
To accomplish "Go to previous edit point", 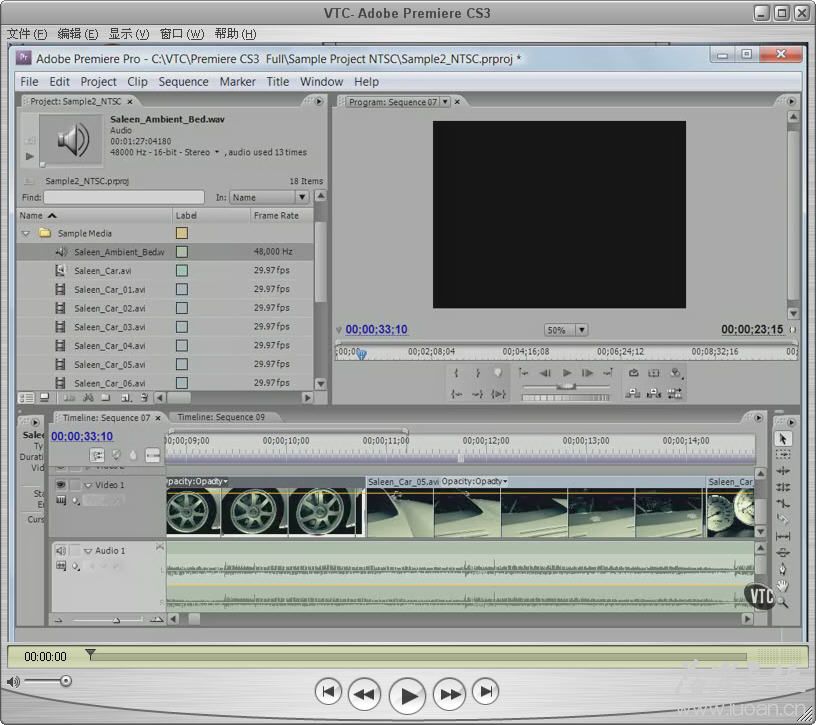I will pos(524,373).
